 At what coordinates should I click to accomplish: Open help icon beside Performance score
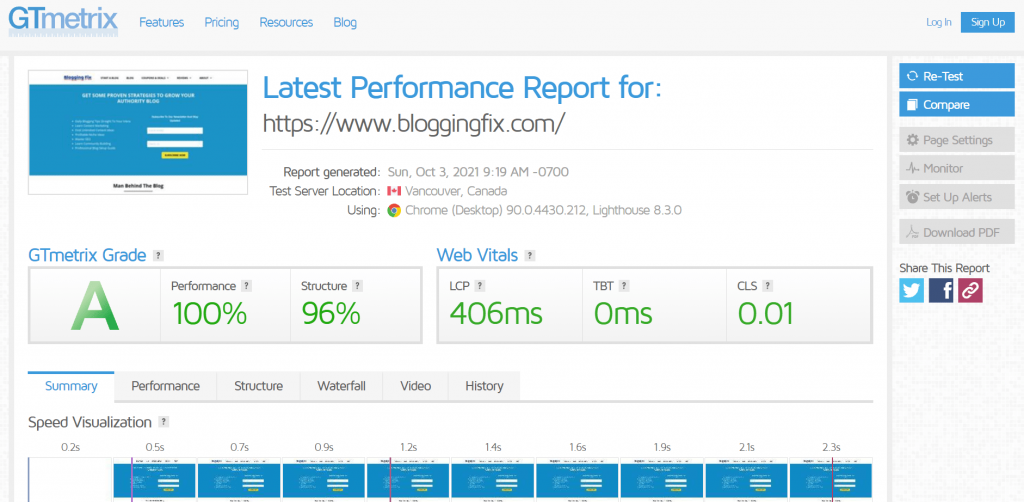246,286
